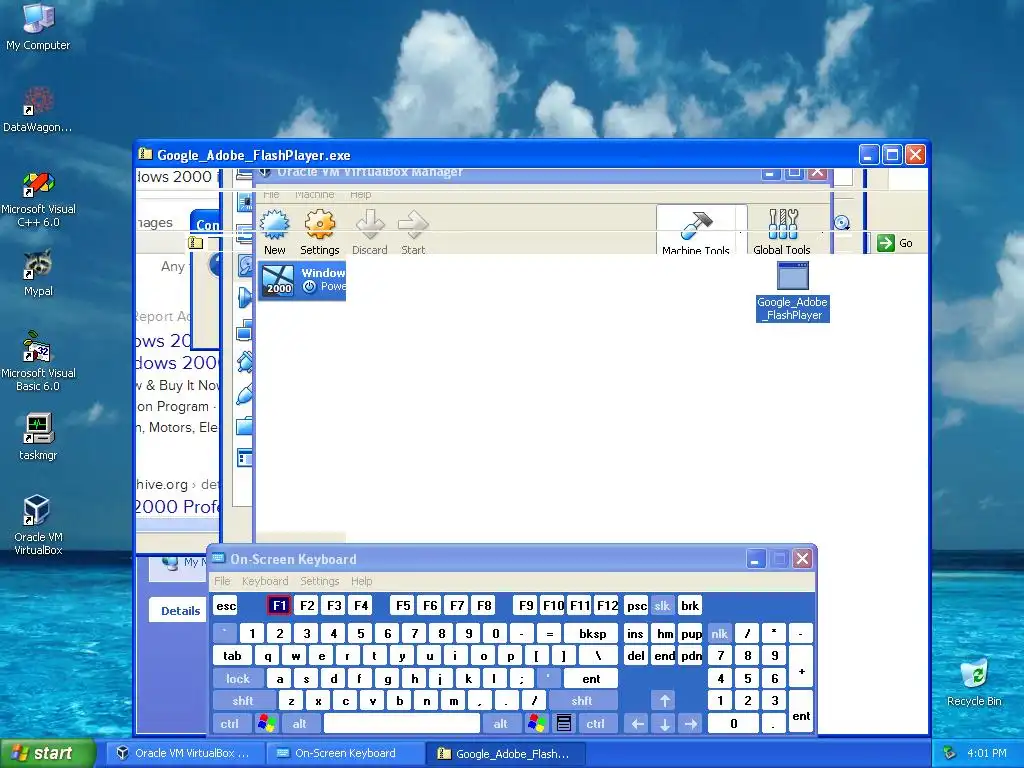The width and height of the screenshot is (1024, 768).
Task: Toggle the right shft key on keyboard
Action: 582,701
